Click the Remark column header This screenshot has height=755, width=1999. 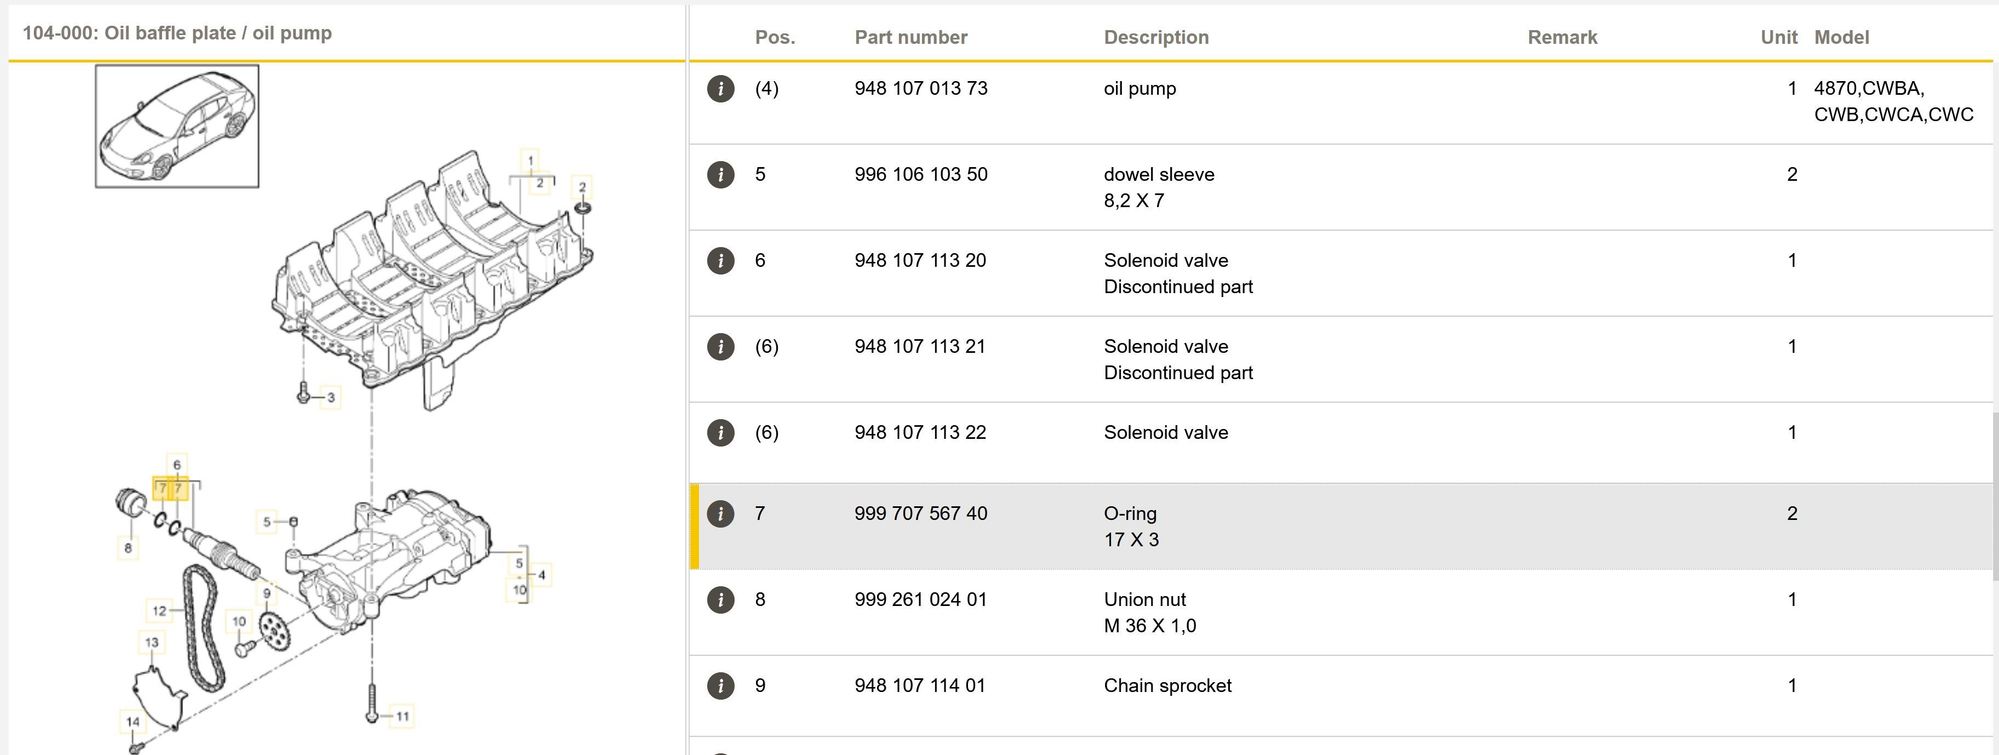tap(1561, 38)
